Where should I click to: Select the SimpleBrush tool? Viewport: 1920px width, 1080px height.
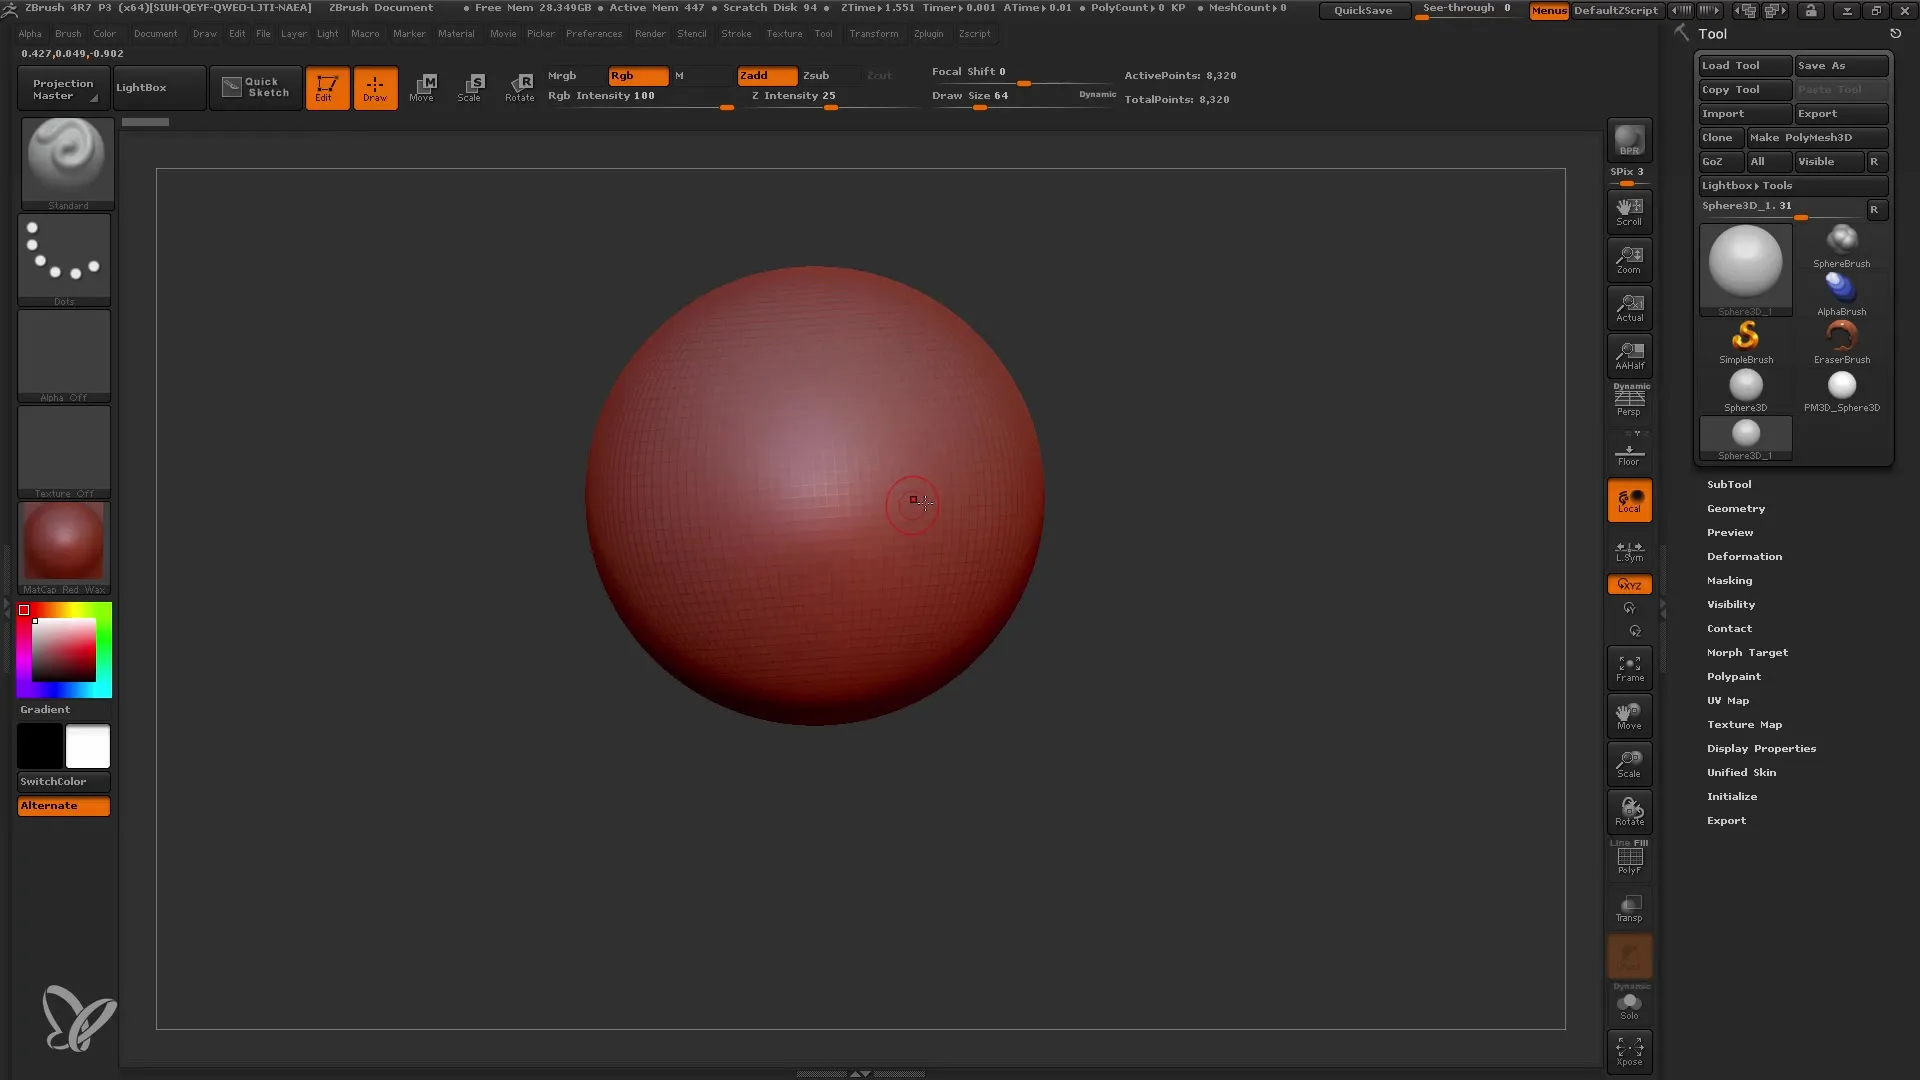[1746, 342]
